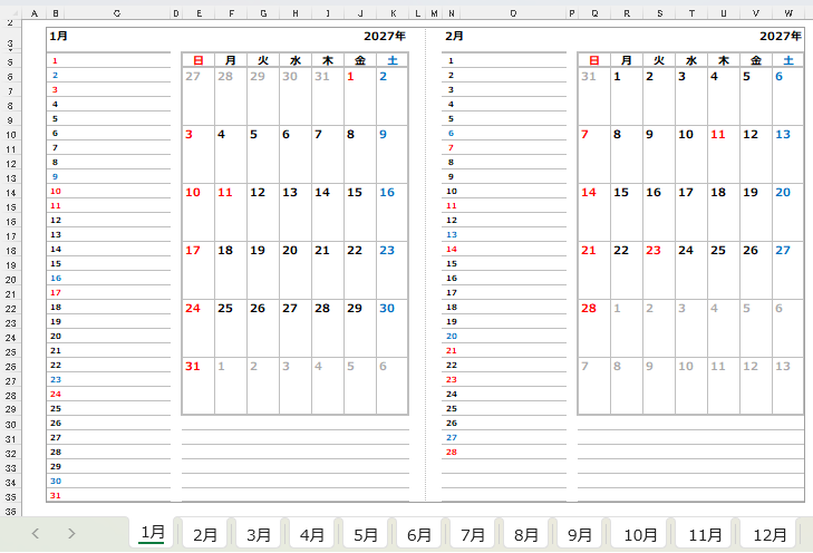Screen dimensions: 813x553
Task: Open the 9月 sheet tab
Action: point(579,534)
